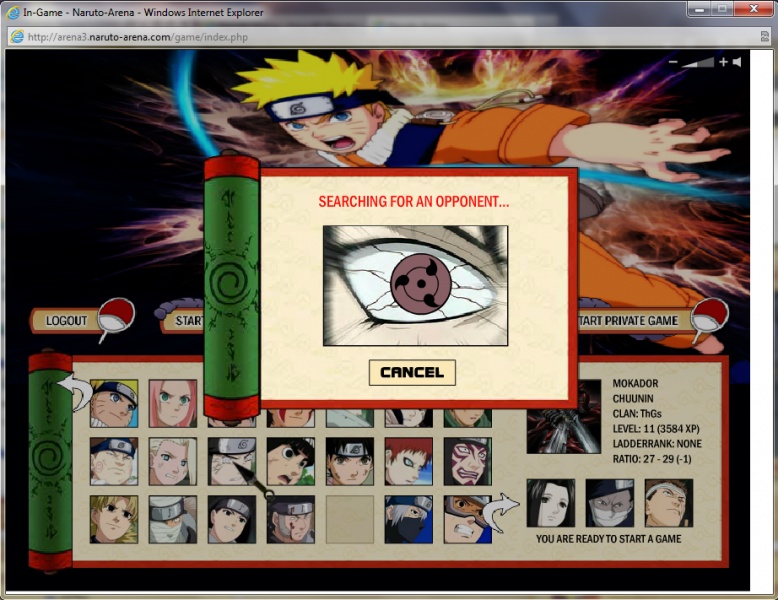Cancel the opponent search

point(412,372)
